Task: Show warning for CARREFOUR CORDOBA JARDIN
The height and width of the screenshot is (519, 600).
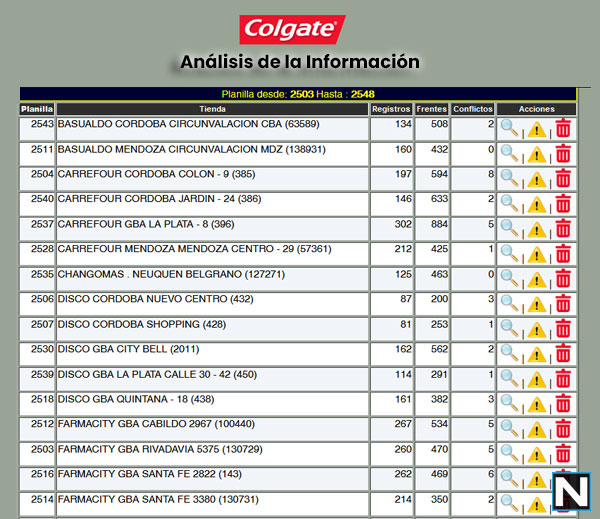Action: [536, 204]
